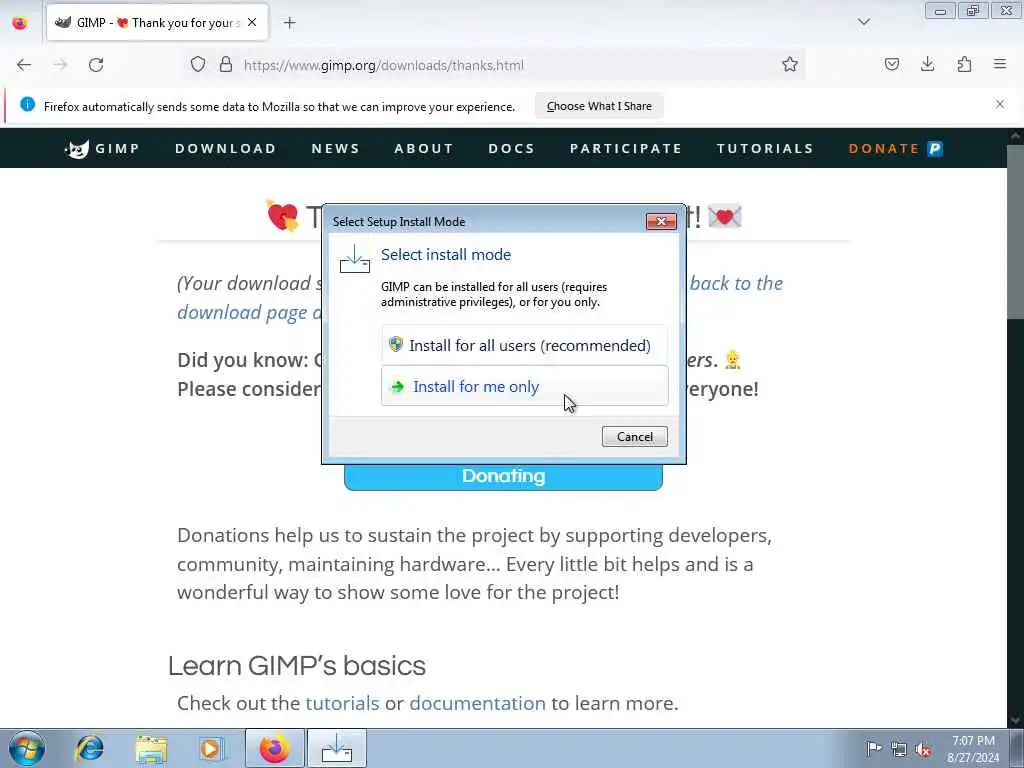The image size is (1024, 768).
Task: Click the PayPal icon beside DONATE
Action: click(935, 148)
